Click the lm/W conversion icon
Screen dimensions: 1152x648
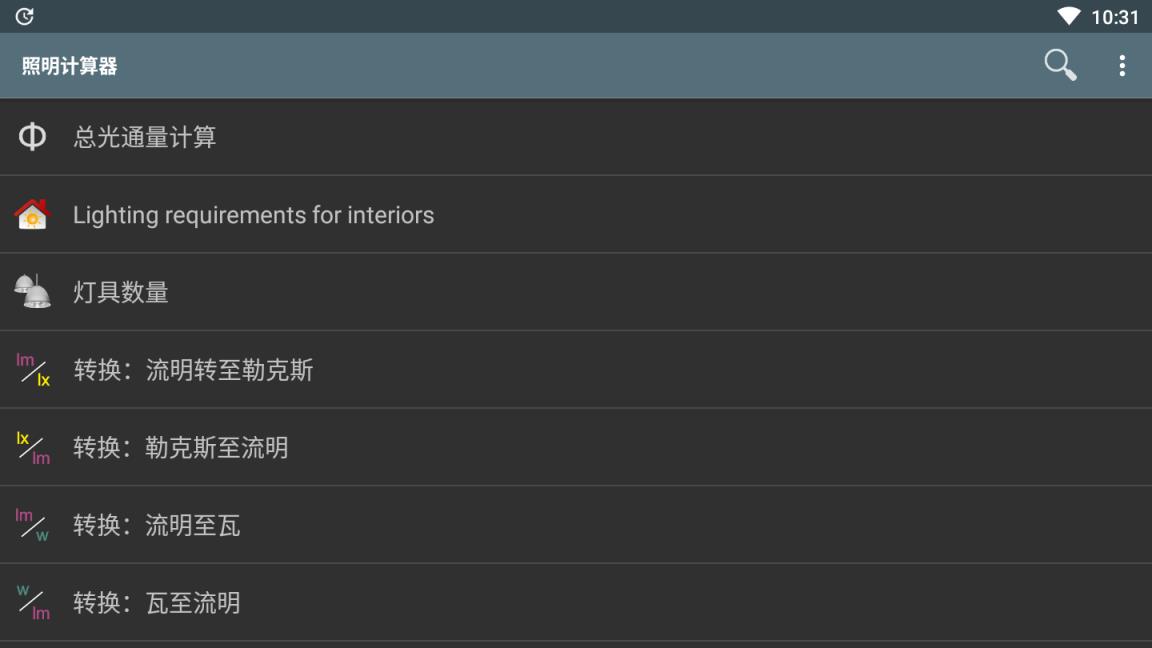(32, 525)
